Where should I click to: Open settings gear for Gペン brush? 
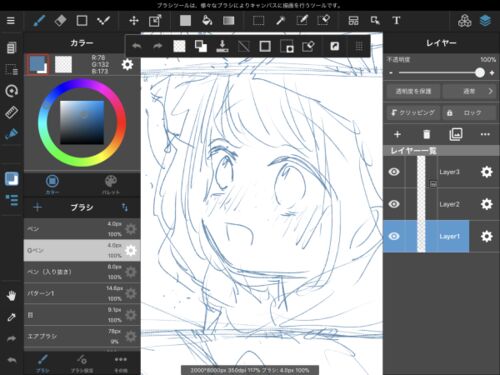[131, 250]
